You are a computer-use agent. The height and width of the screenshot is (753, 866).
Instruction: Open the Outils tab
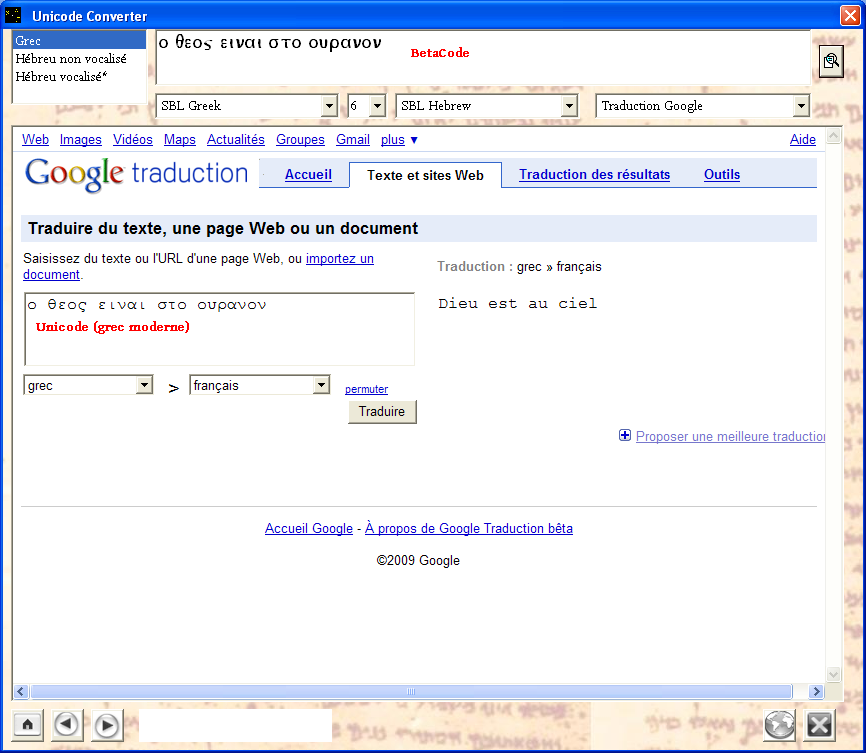(722, 175)
